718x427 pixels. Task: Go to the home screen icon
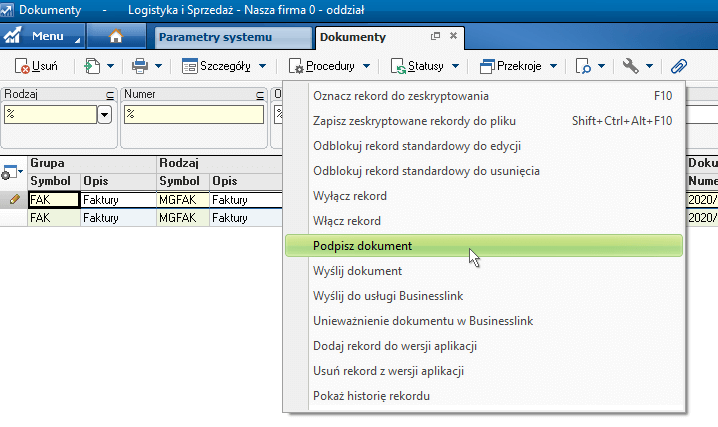click(x=116, y=36)
